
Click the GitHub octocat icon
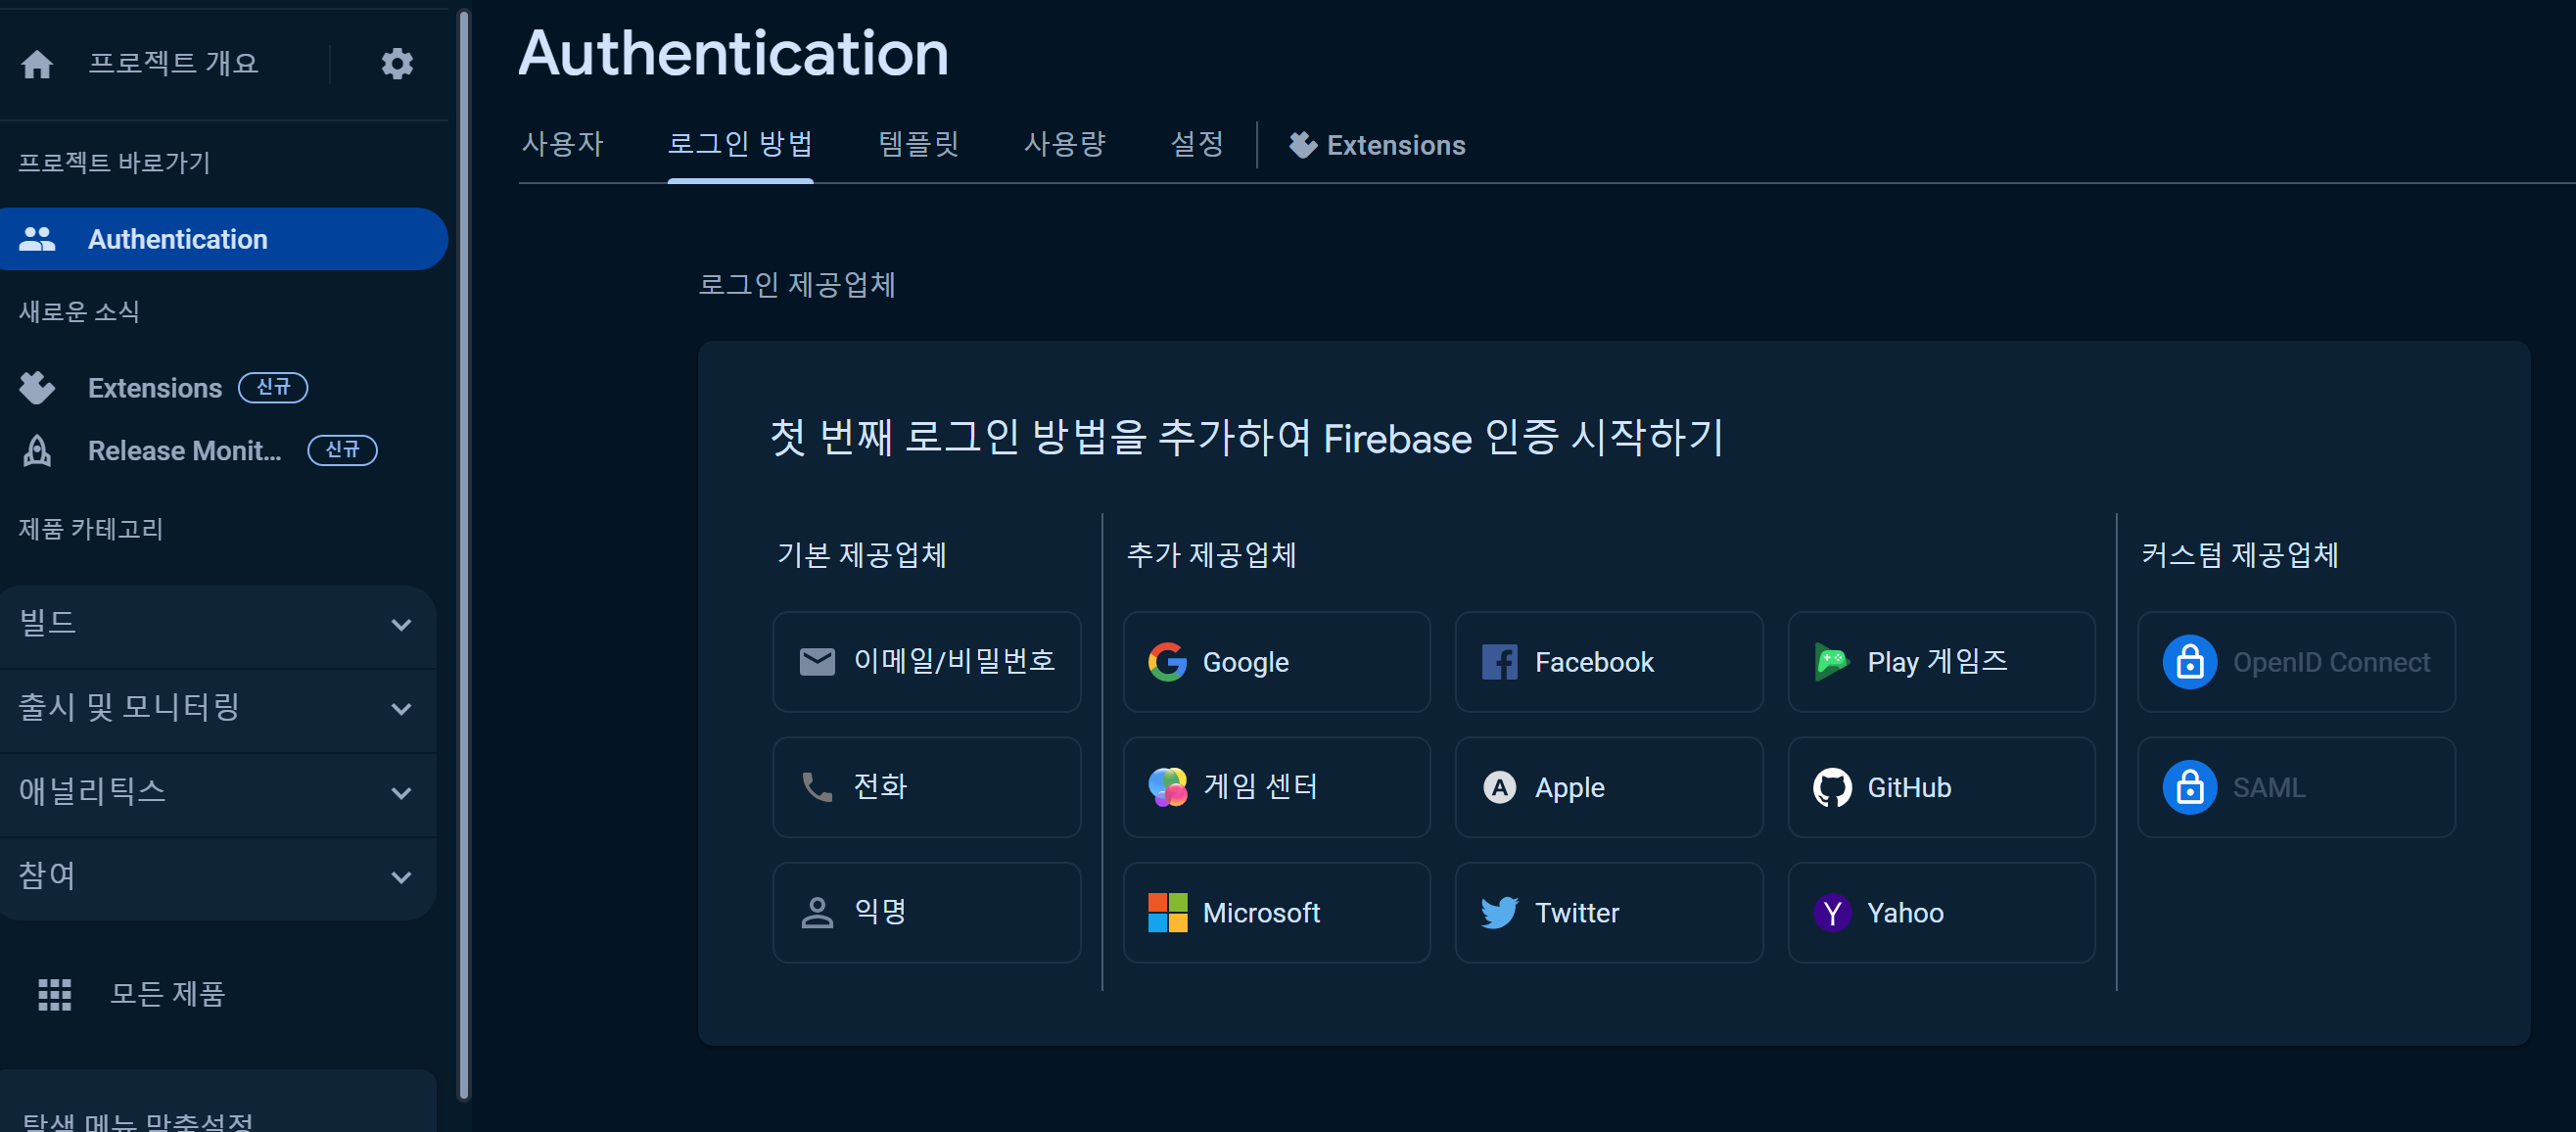click(1832, 788)
